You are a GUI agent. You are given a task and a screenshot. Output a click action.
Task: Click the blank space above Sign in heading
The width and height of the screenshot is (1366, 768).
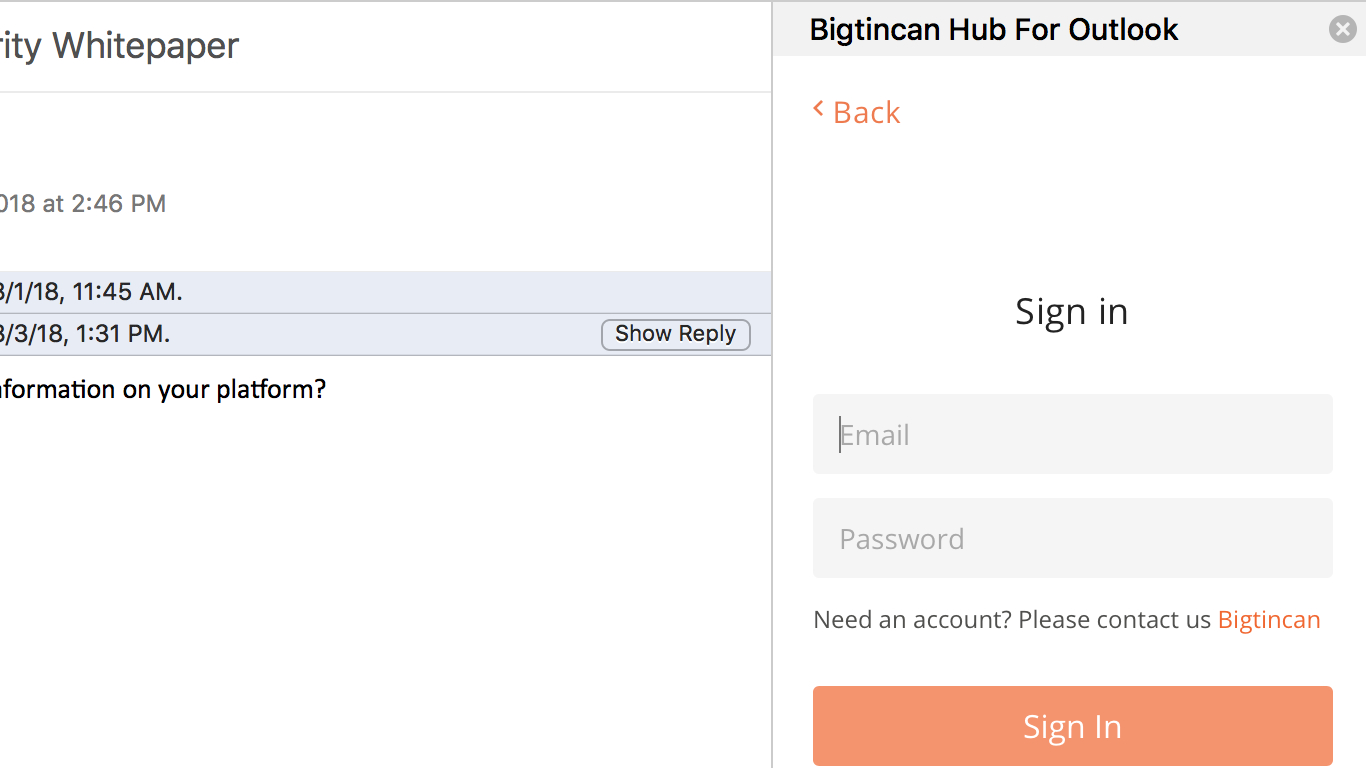click(x=1072, y=210)
